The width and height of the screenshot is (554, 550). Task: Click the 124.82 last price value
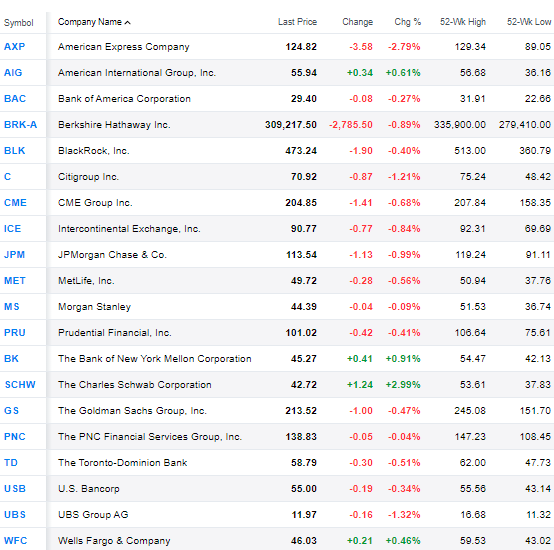click(x=301, y=47)
